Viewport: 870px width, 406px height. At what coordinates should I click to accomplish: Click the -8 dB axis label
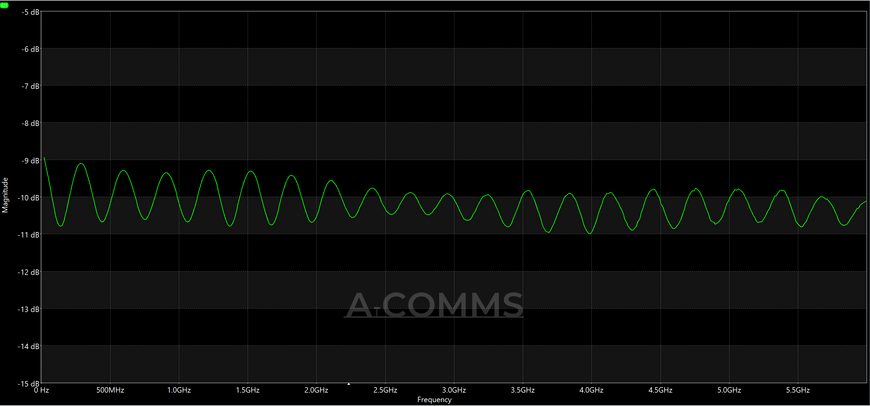pos(31,123)
